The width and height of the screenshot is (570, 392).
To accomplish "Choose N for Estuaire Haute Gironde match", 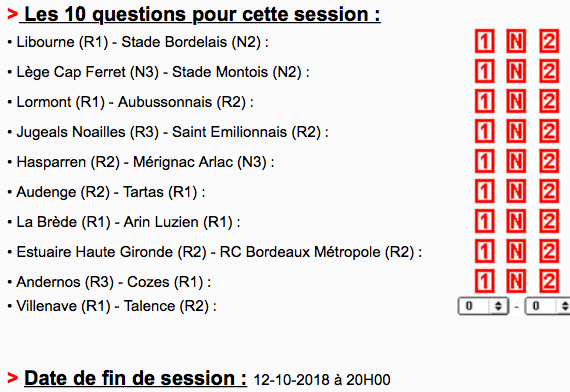I will [x=516, y=251].
